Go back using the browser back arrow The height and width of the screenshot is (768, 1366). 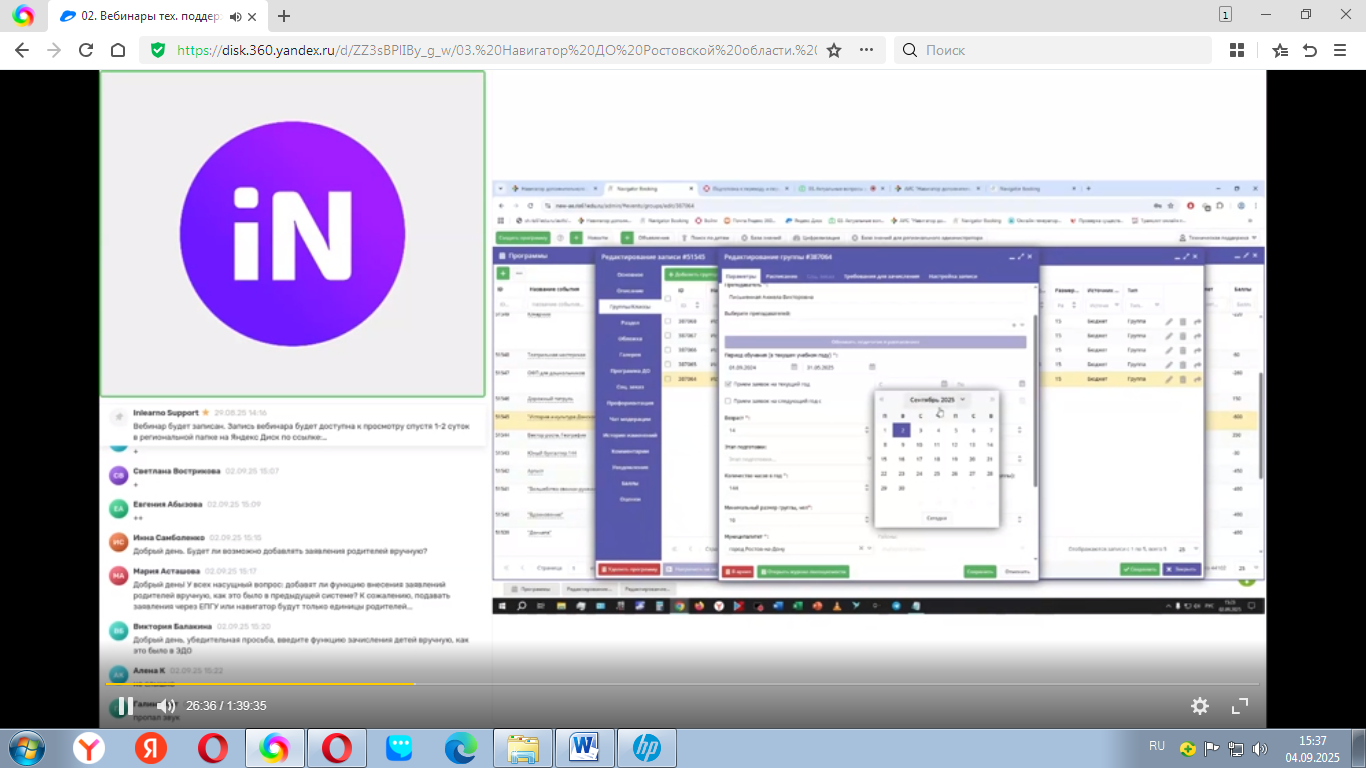pyautogui.click(x=22, y=51)
